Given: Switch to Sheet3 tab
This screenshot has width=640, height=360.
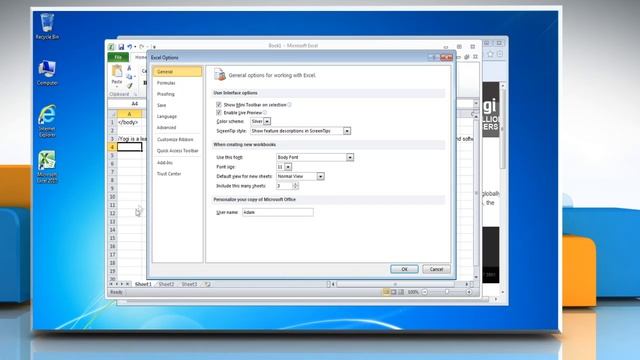Looking at the screenshot, I should coord(189,284).
